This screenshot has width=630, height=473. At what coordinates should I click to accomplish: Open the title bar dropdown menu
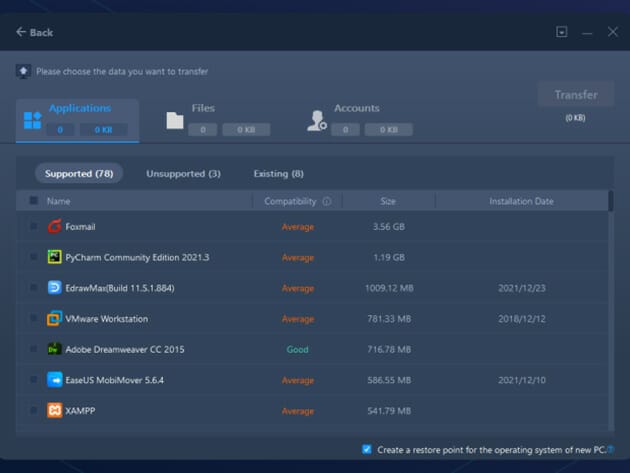562,32
